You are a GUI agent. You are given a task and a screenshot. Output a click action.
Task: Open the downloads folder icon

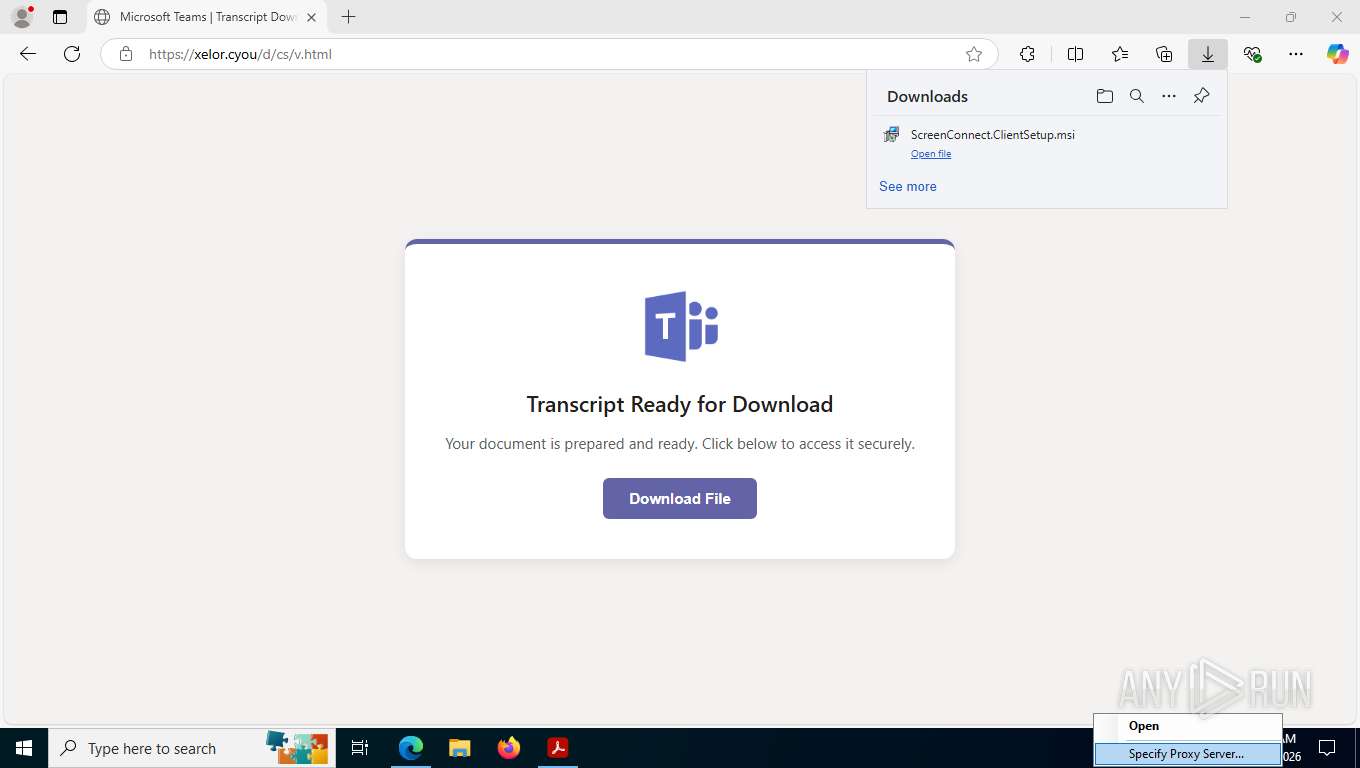[1105, 96]
